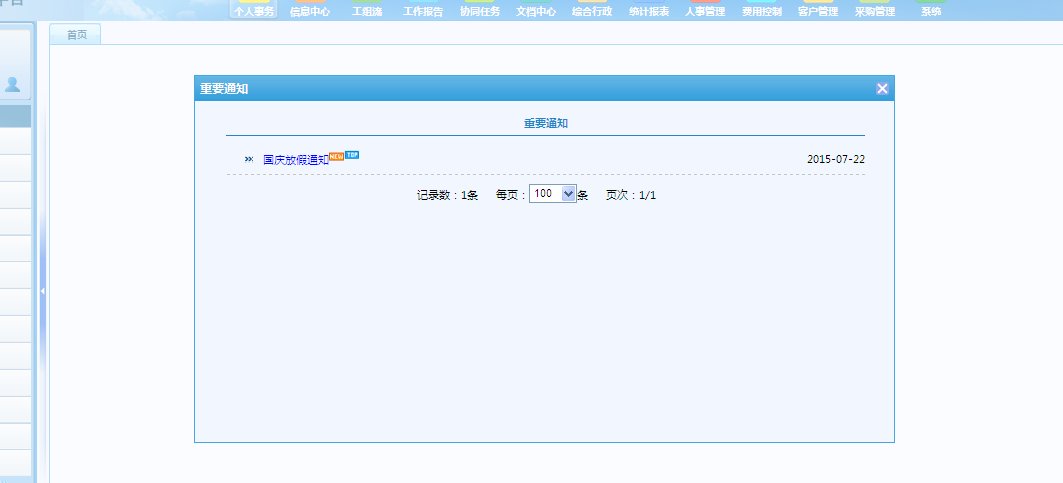Click the user profile icon in sidebar
The width and height of the screenshot is (1063, 483).
pyautogui.click(x=13, y=84)
